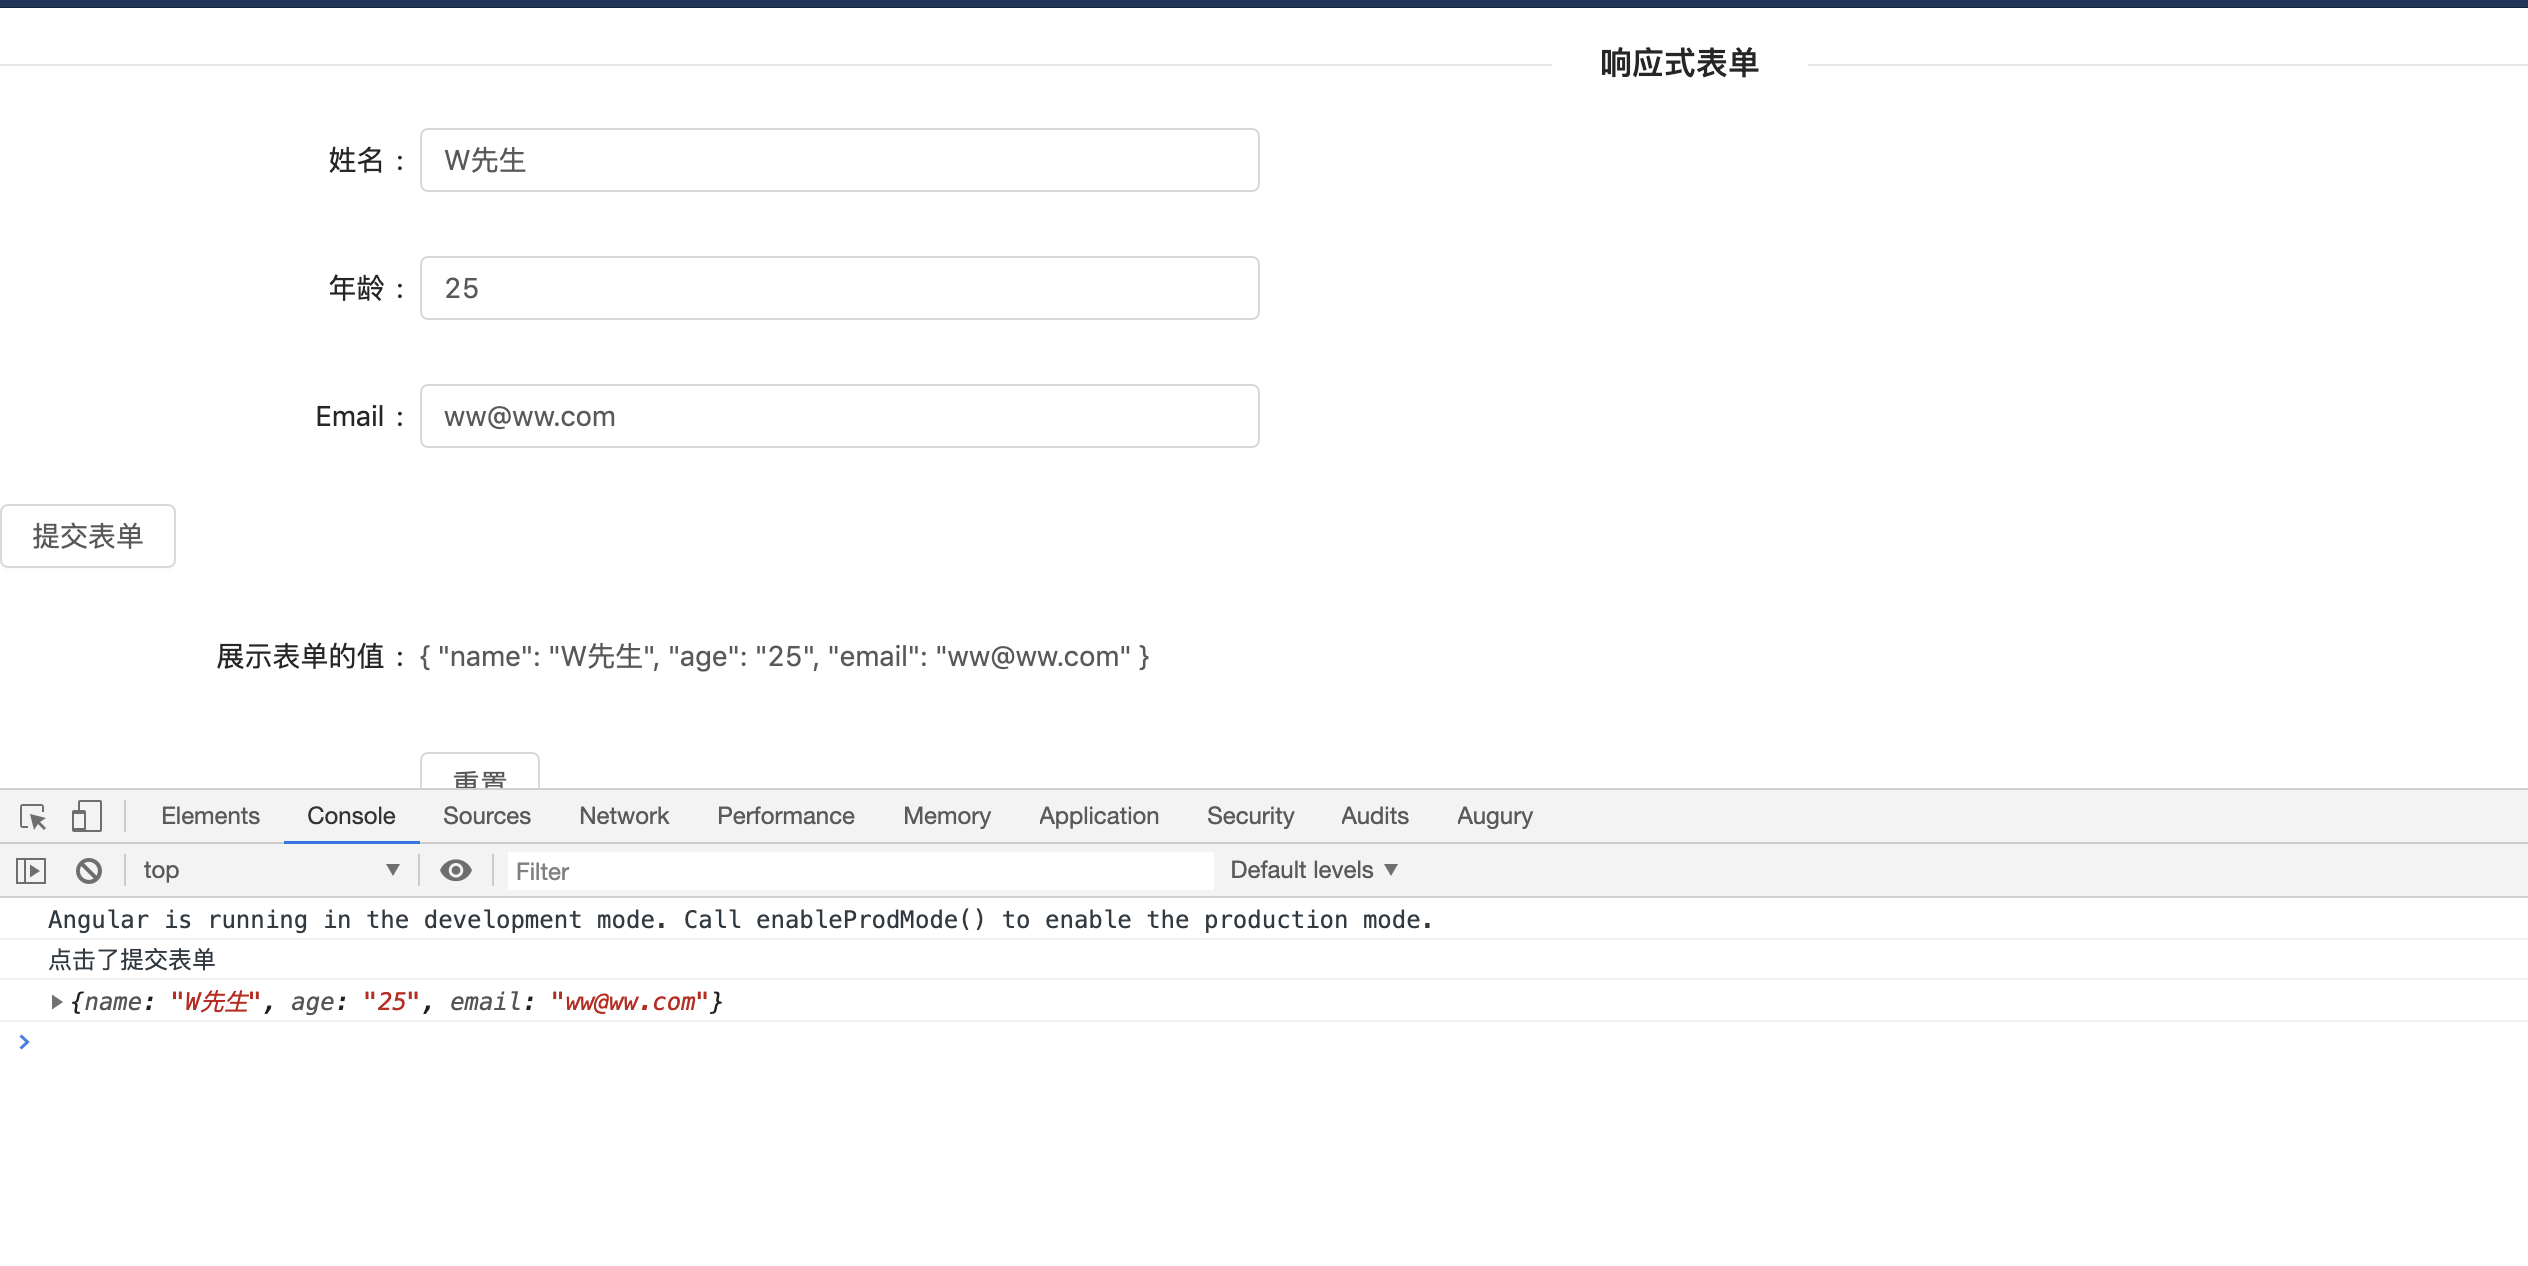The height and width of the screenshot is (1266, 2528).
Task: Focus the console Filter box
Action: pos(860,872)
